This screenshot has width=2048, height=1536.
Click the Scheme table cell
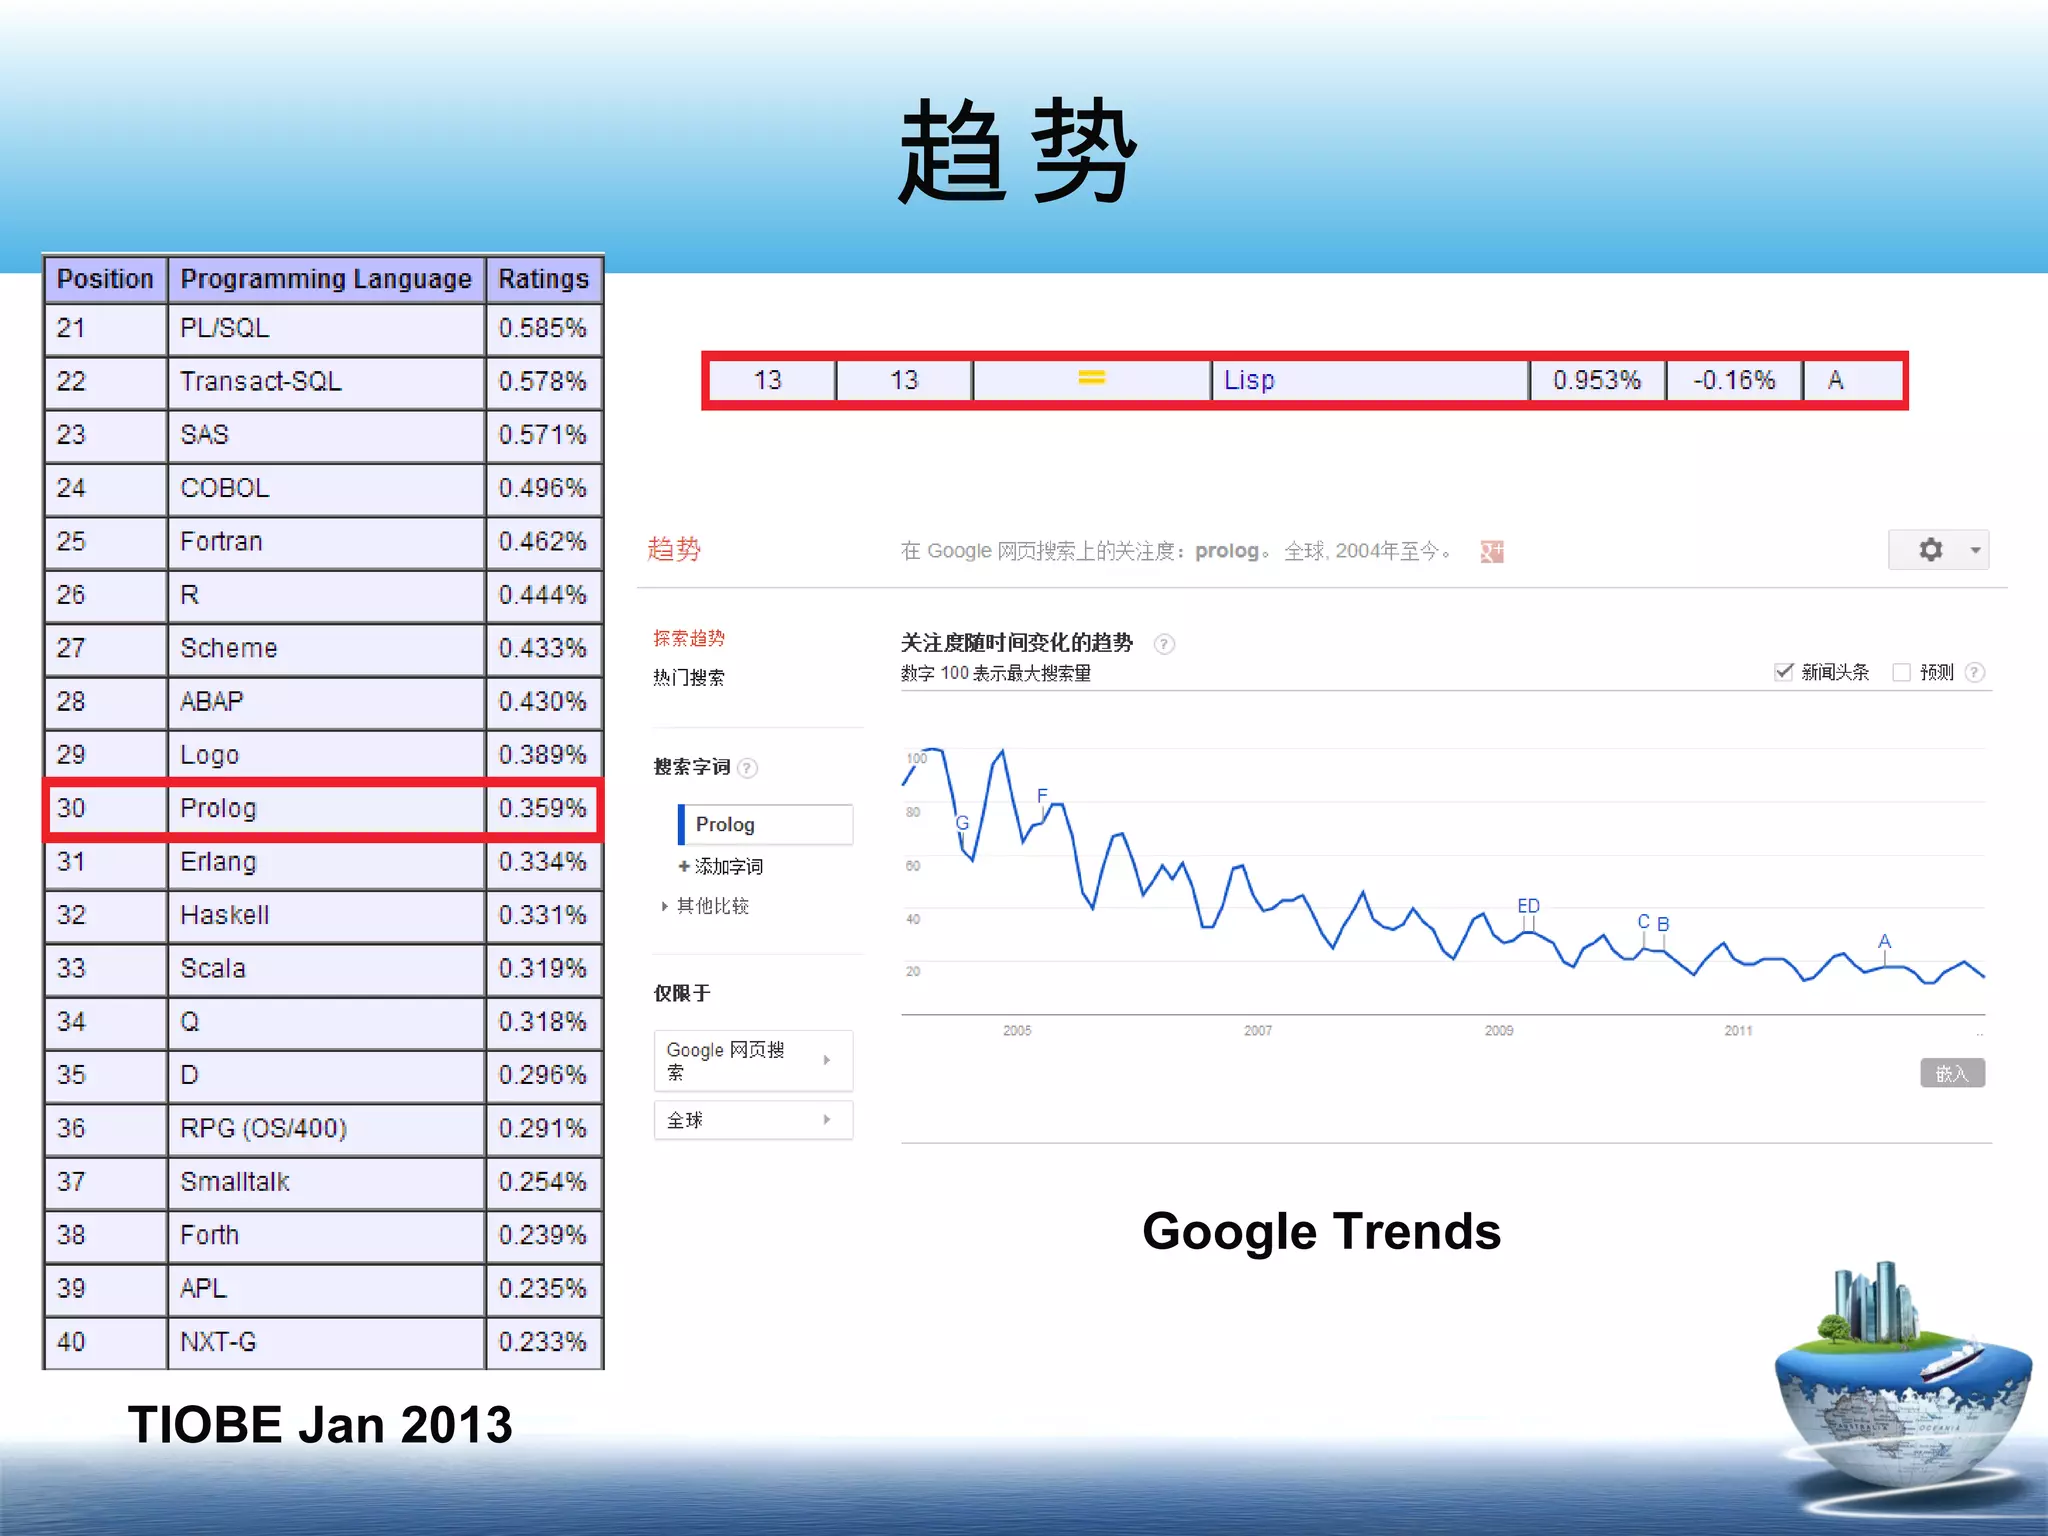[326, 649]
